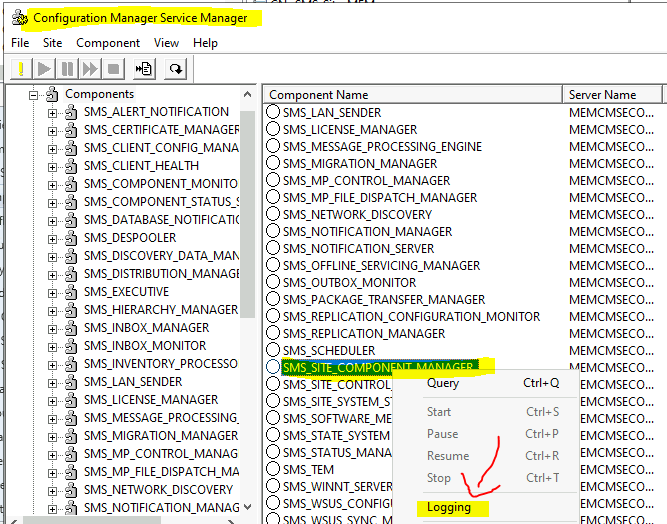Select SMS_NOTIFICATION_SERVER in the component list
The width and height of the screenshot is (667, 524).
coord(358,248)
